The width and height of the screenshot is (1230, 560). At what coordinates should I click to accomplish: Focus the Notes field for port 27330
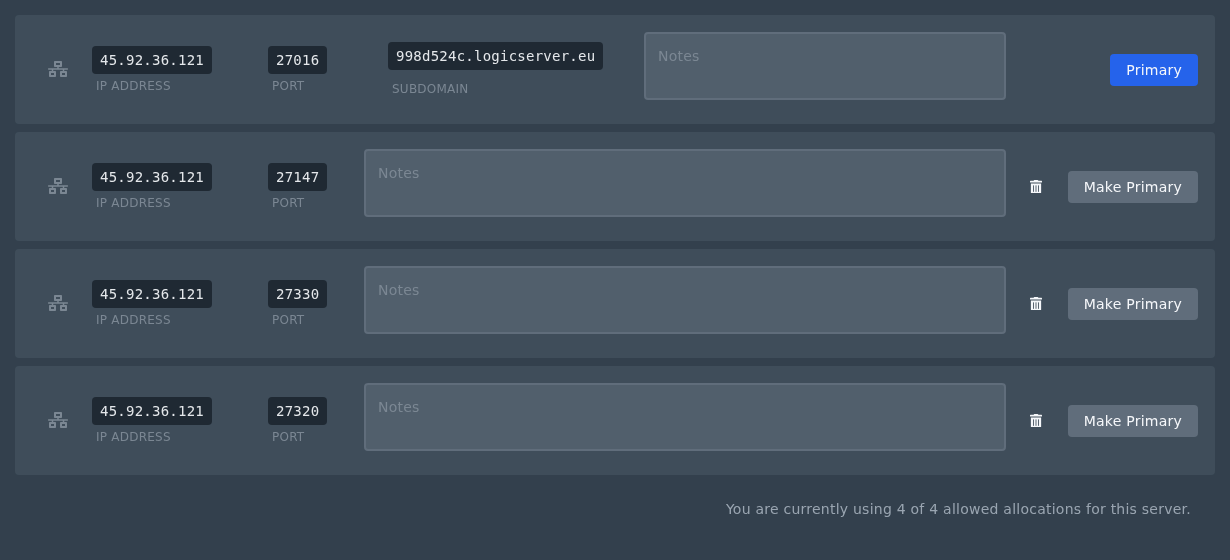coord(685,300)
